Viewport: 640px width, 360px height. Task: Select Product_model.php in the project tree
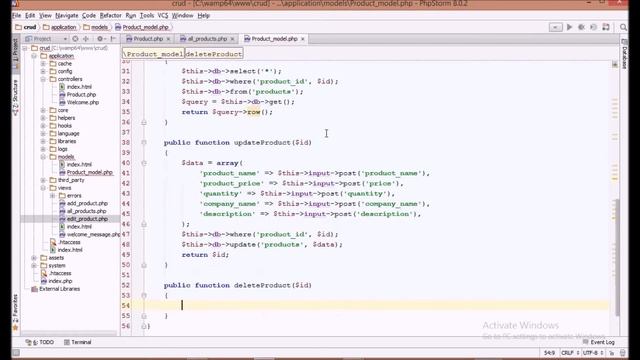89,172
